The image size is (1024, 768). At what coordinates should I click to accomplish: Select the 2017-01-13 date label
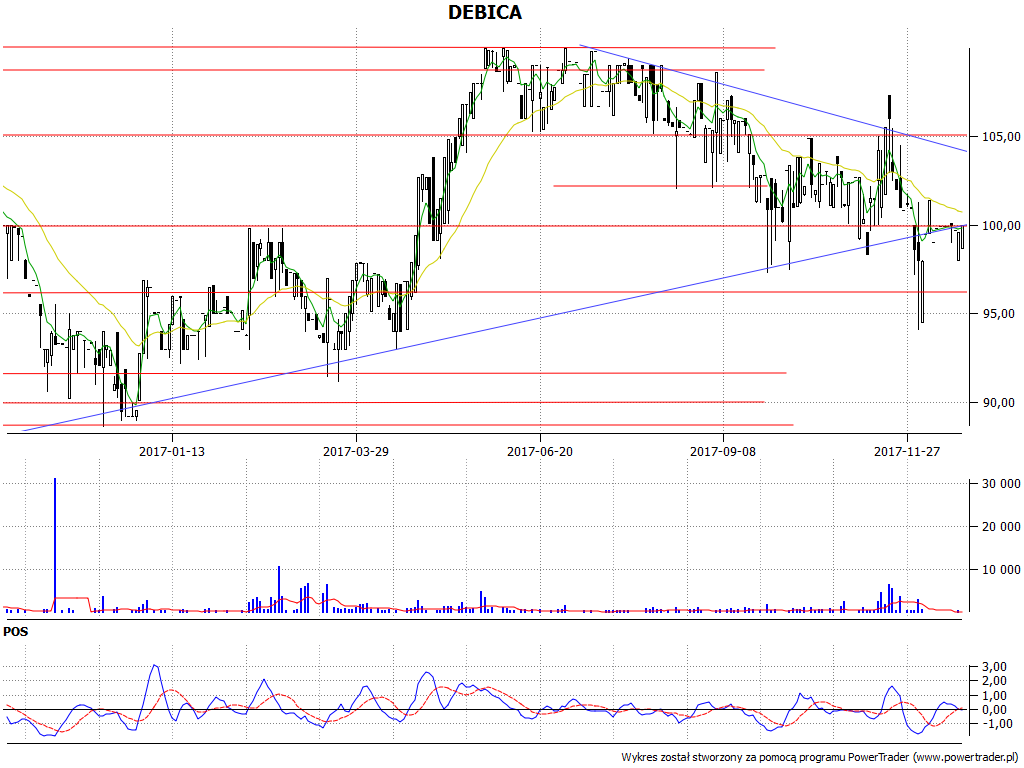pos(172,451)
